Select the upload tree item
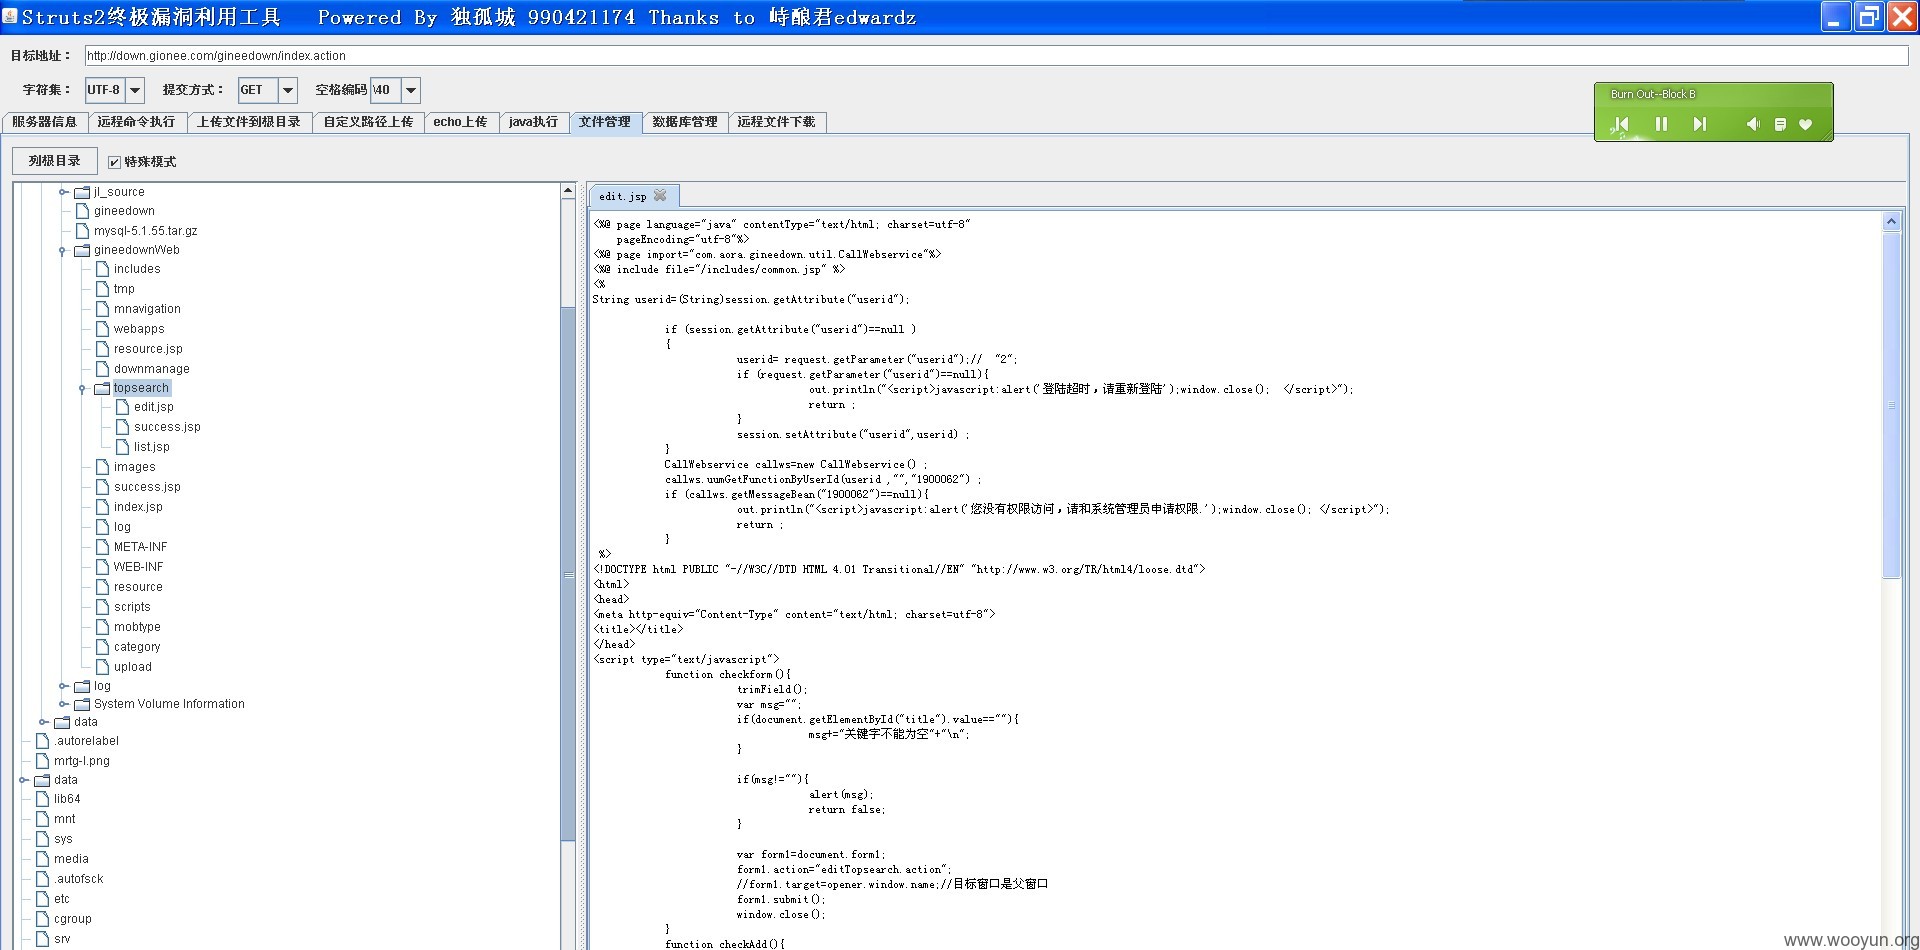Viewport: 1920px width, 950px height. point(133,667)
